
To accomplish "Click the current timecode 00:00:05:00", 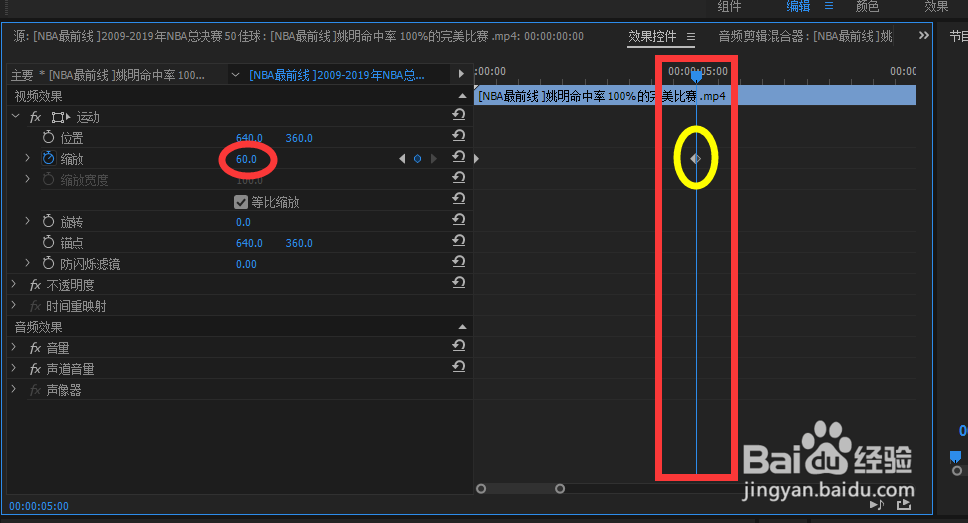I will [x=39, y=506].
